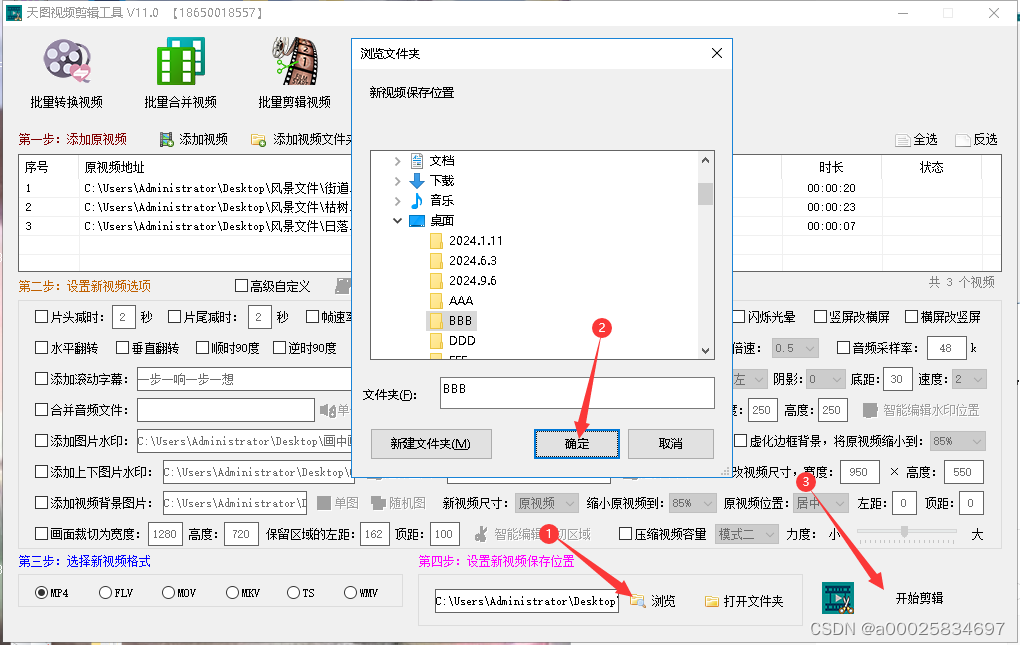Click the 随机图 random image icon
The height and width of the screenshot is (645, 1020).
pyautogui.click(x=379, y=503)
